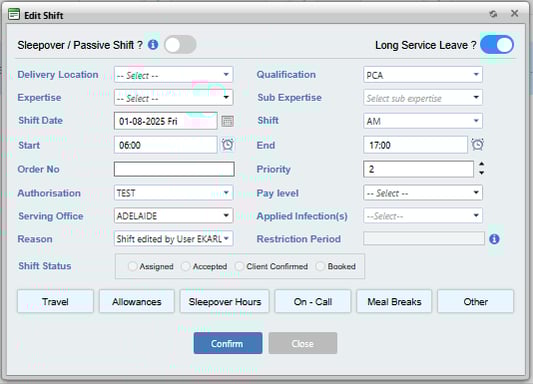The width and height of the screenshot is (533, 384).
Task: Increase Priority with the up stepper arrow
Action: (481, 164)
